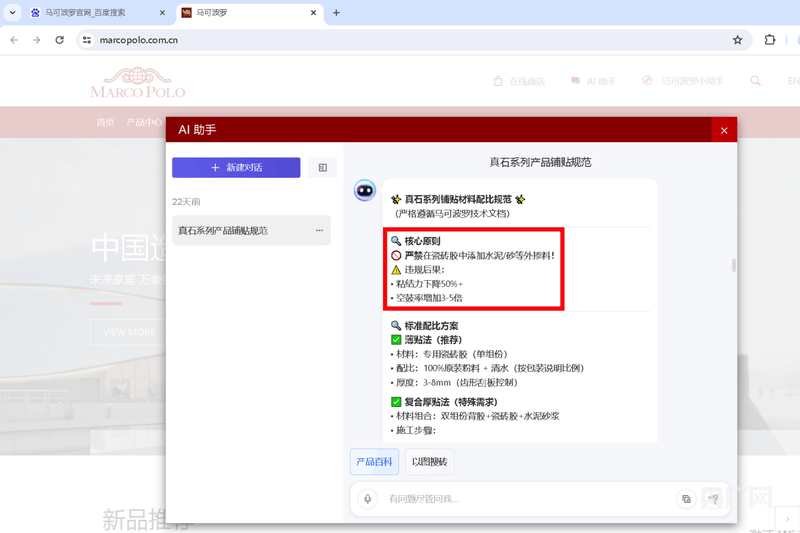This screenshot has height=533, width=800.
Task: Reload the page with the refresh icon
Action: coord(60,40)
